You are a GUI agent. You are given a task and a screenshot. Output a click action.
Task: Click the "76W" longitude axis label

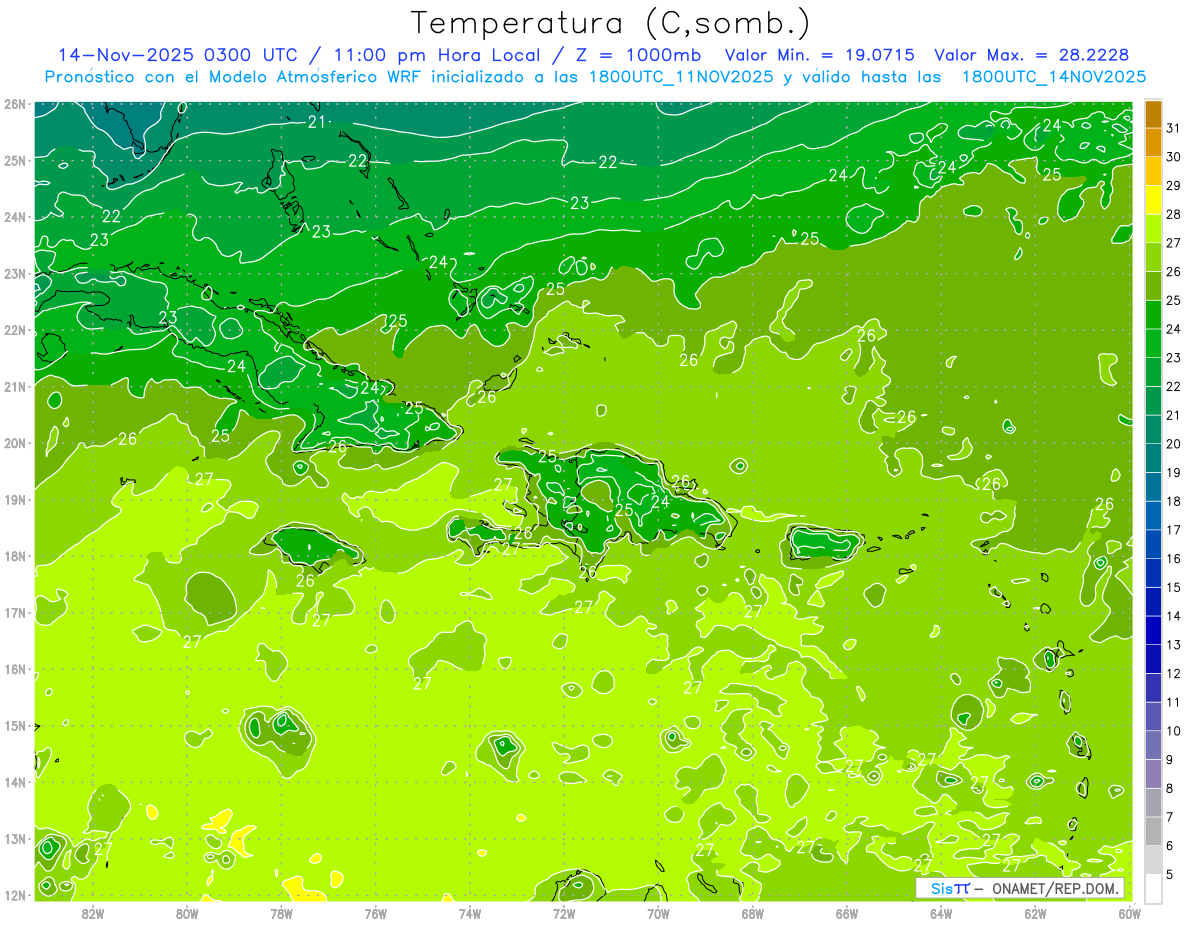pos(376,913)
